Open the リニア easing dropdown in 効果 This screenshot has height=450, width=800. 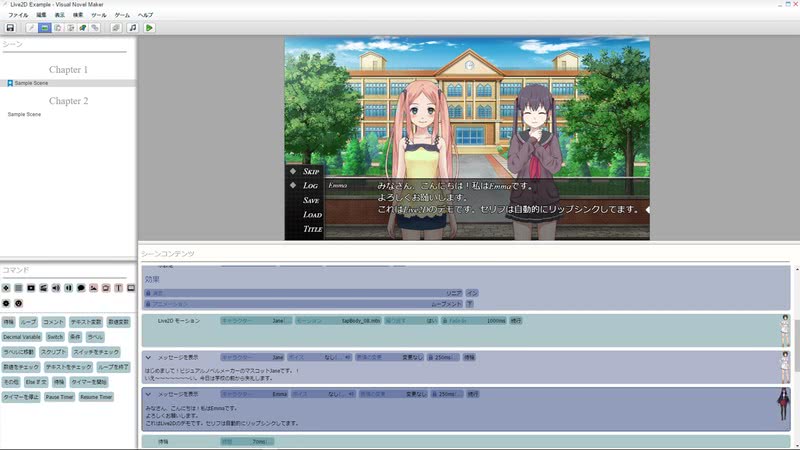click(303, 293)
